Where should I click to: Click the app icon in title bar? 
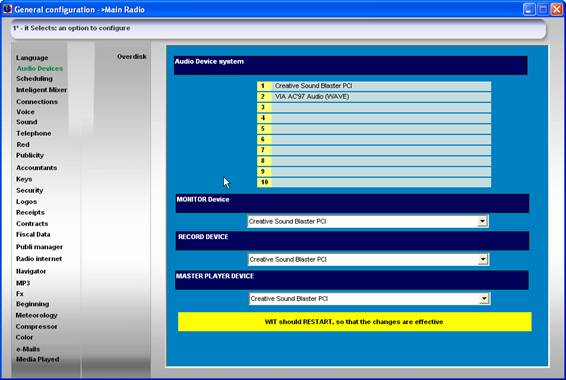(7, 9)
